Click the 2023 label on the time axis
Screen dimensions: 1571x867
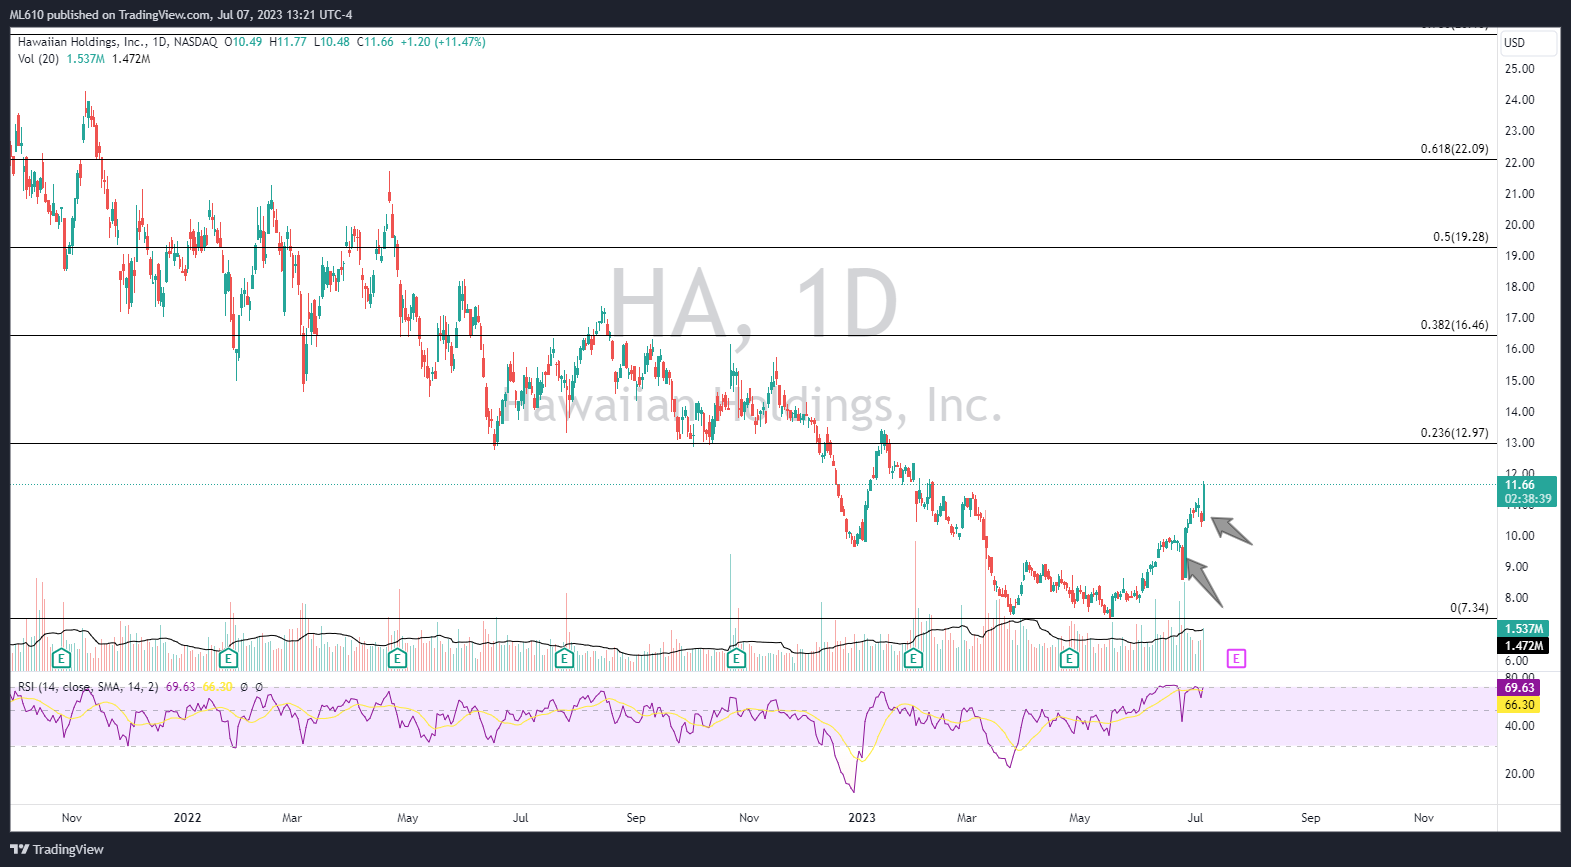(862, 818)
